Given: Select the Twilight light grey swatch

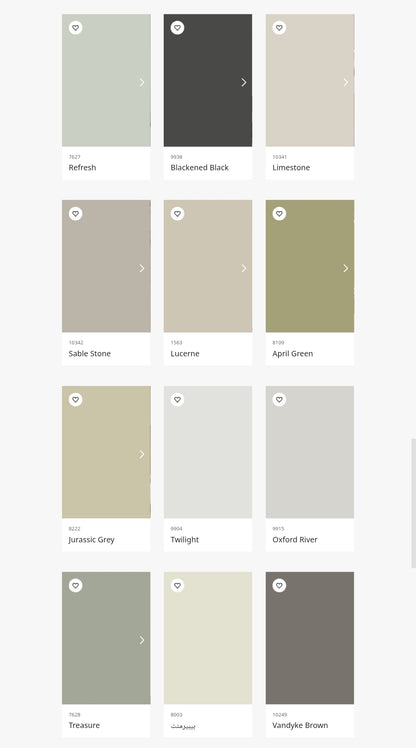Looking at the screenshot, I should coord(208,452).
